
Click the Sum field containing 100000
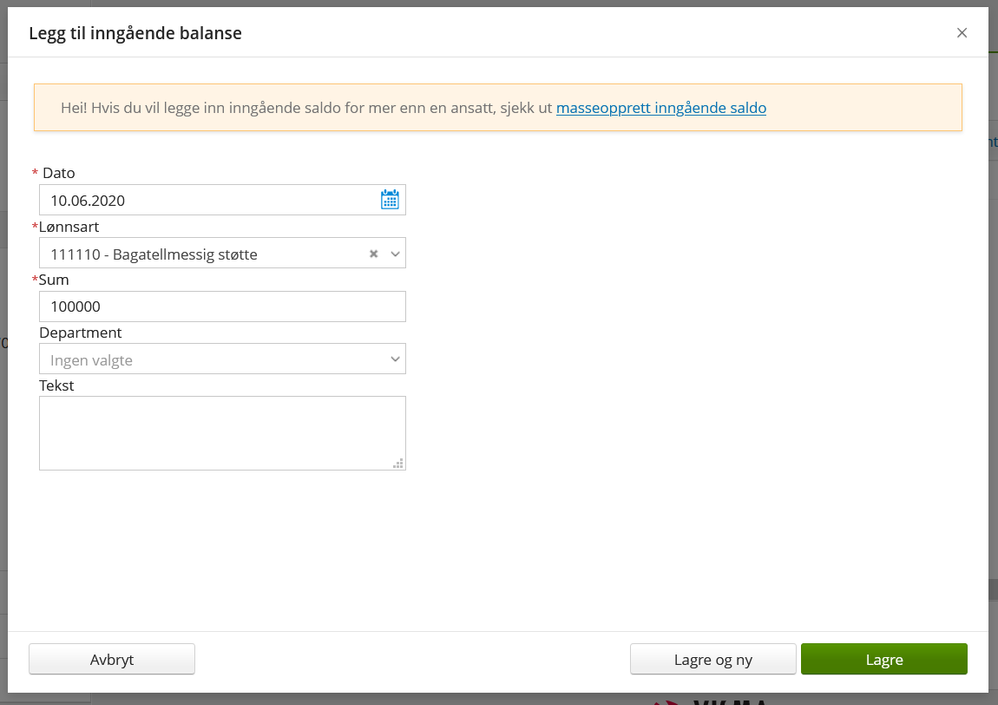point(222,307)
